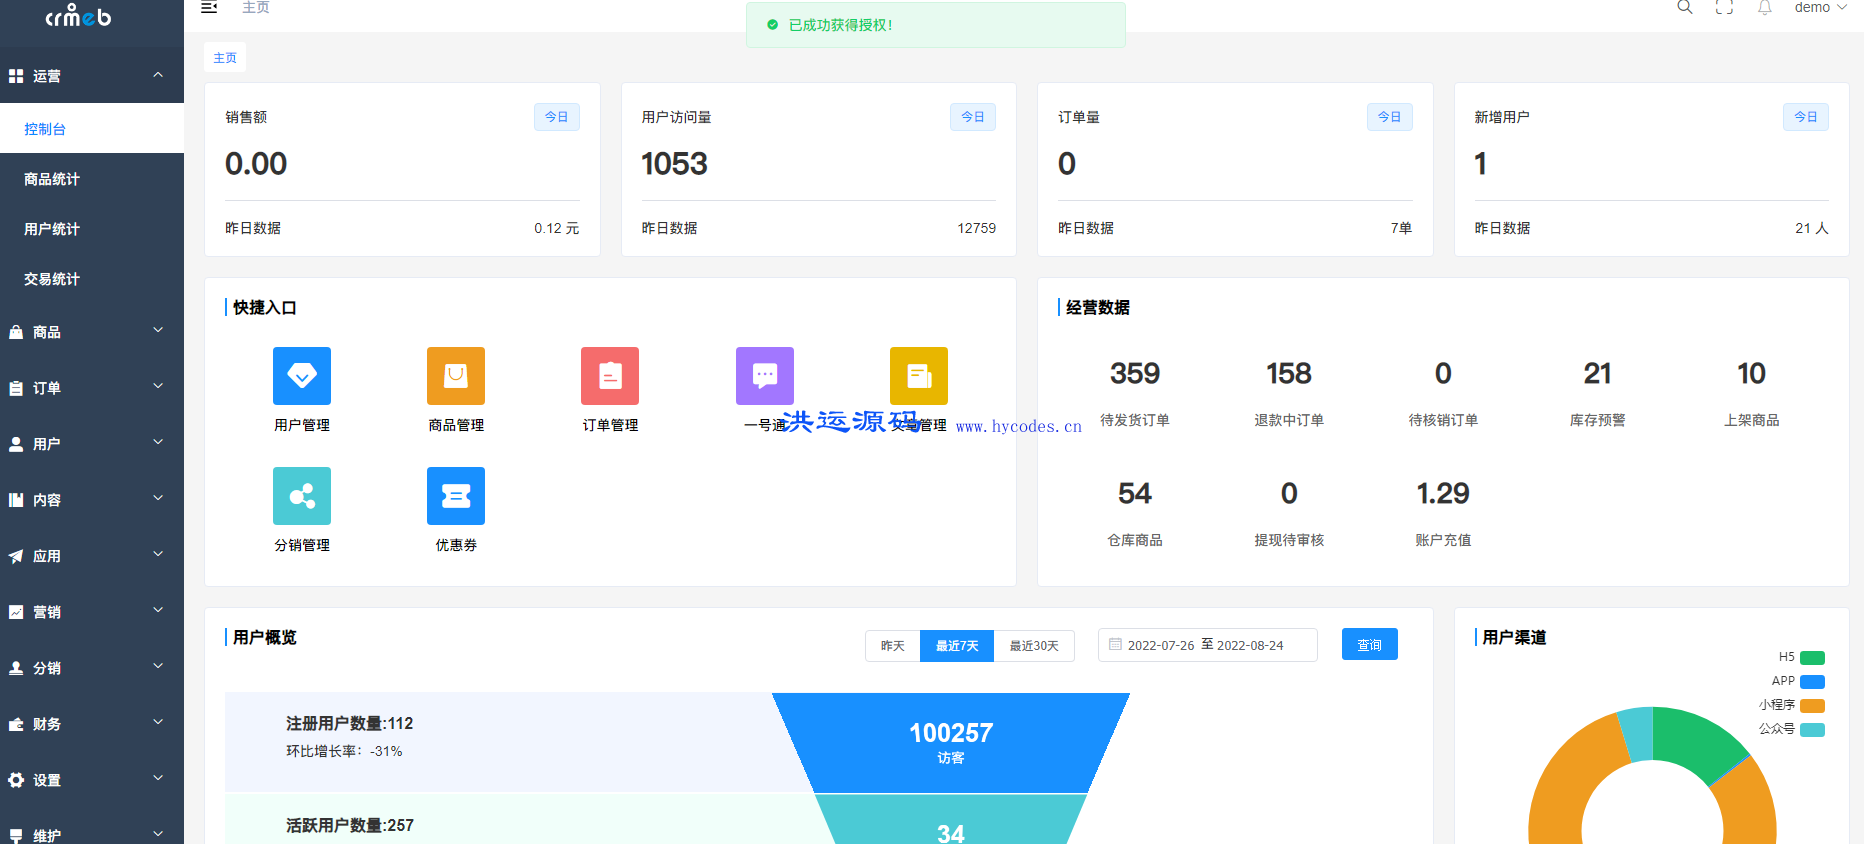Collapse sidebar with the hamburger menu icon
Screen dimensions: 1864x844
[x=209, y=7]
